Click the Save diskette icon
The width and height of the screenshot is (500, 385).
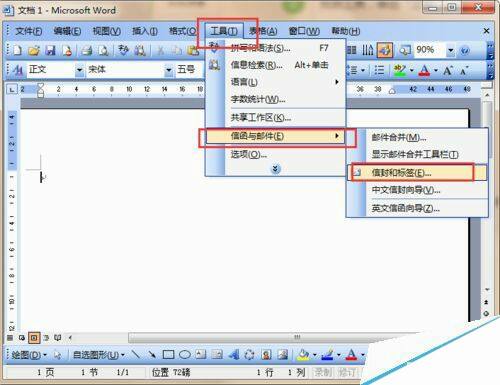click(x=50, y=50)
